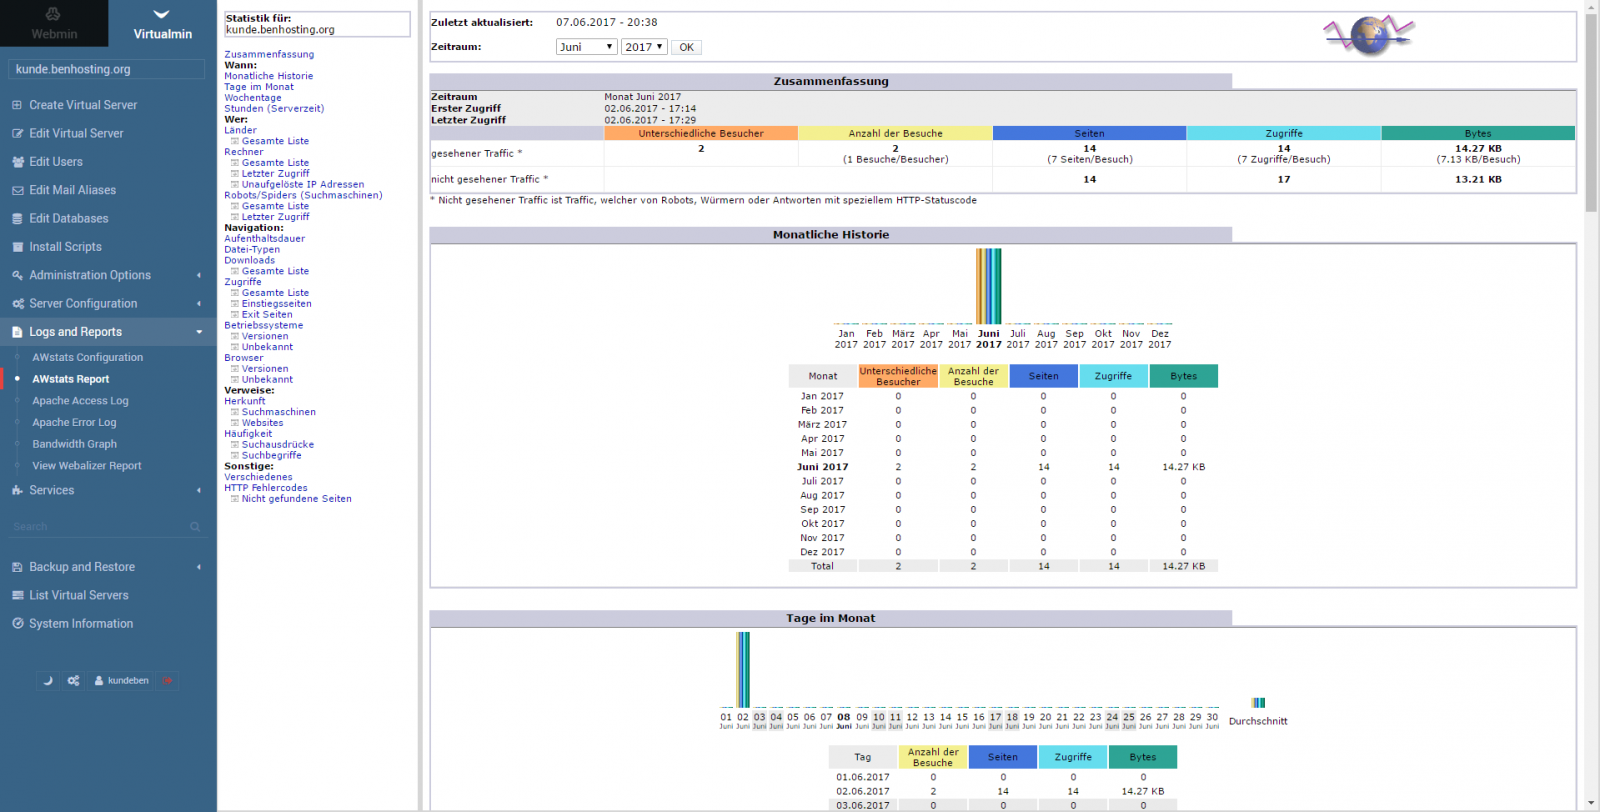Click the red logout icon

click(168, 681)
